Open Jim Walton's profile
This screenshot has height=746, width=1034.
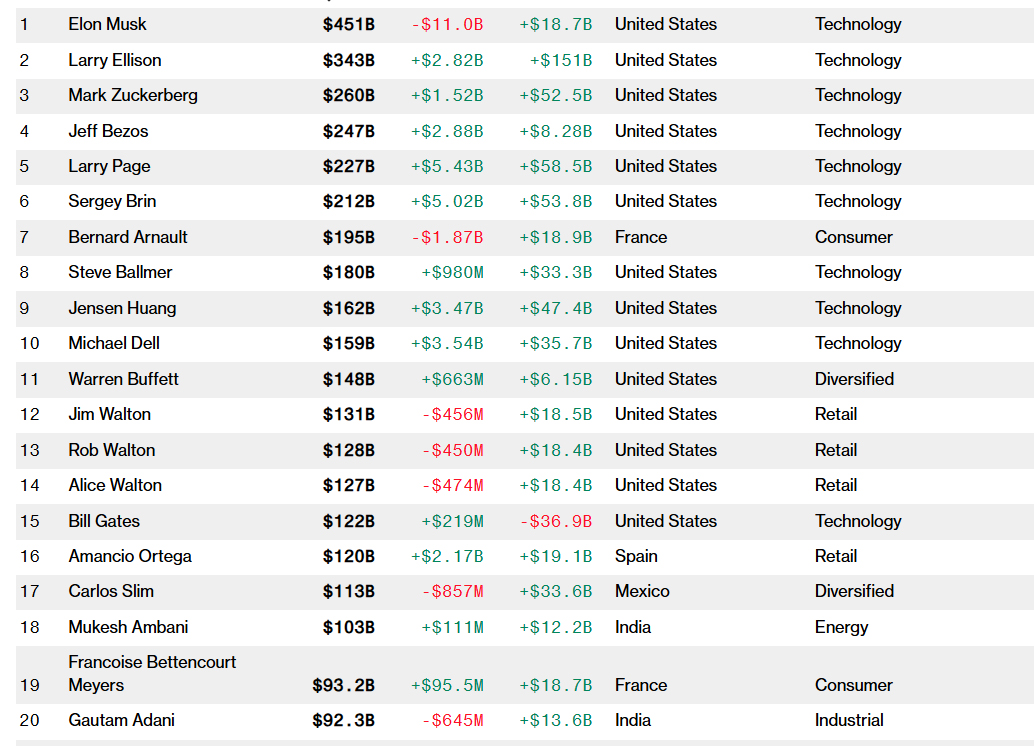click(110, 414)
